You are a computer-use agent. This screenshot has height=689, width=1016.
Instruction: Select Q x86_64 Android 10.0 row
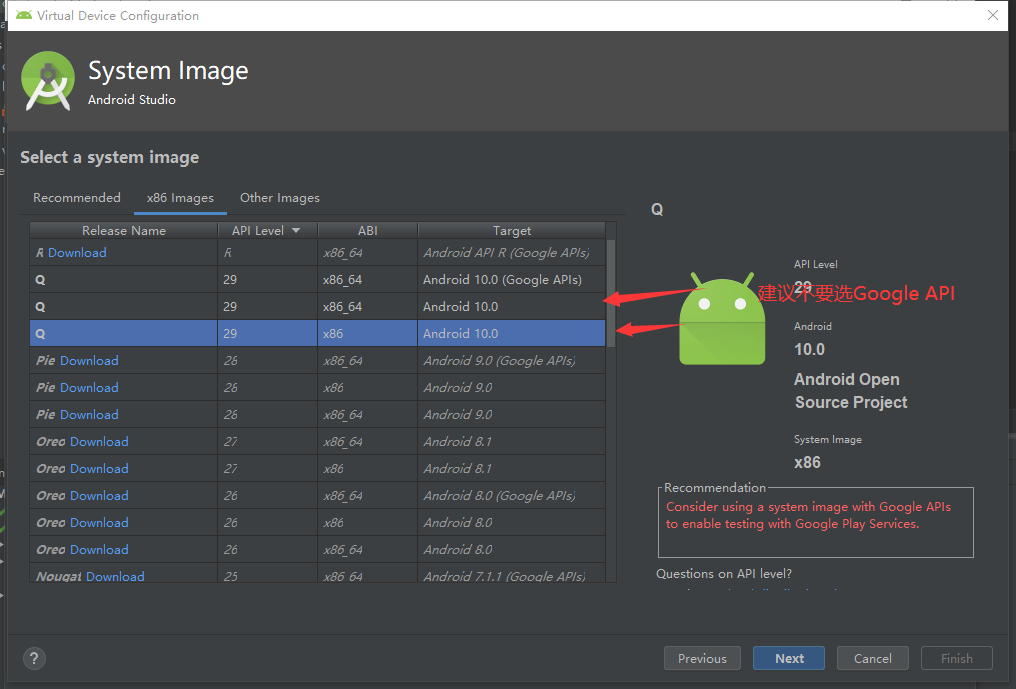tap(318, 307)
